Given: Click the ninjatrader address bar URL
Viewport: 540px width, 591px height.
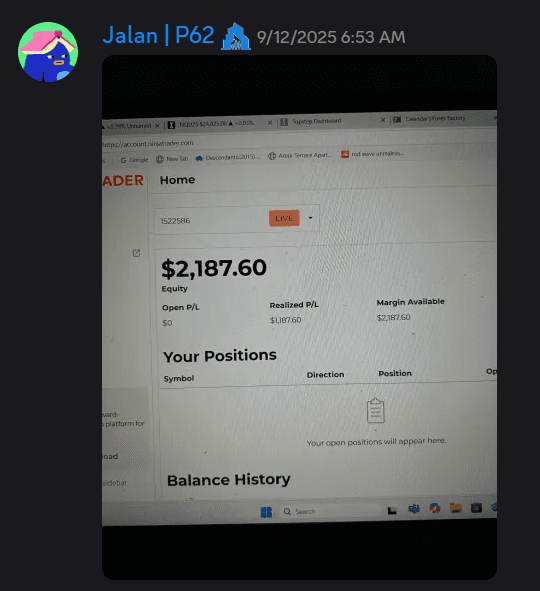Looking at the screenshot, I should (148, 144).
